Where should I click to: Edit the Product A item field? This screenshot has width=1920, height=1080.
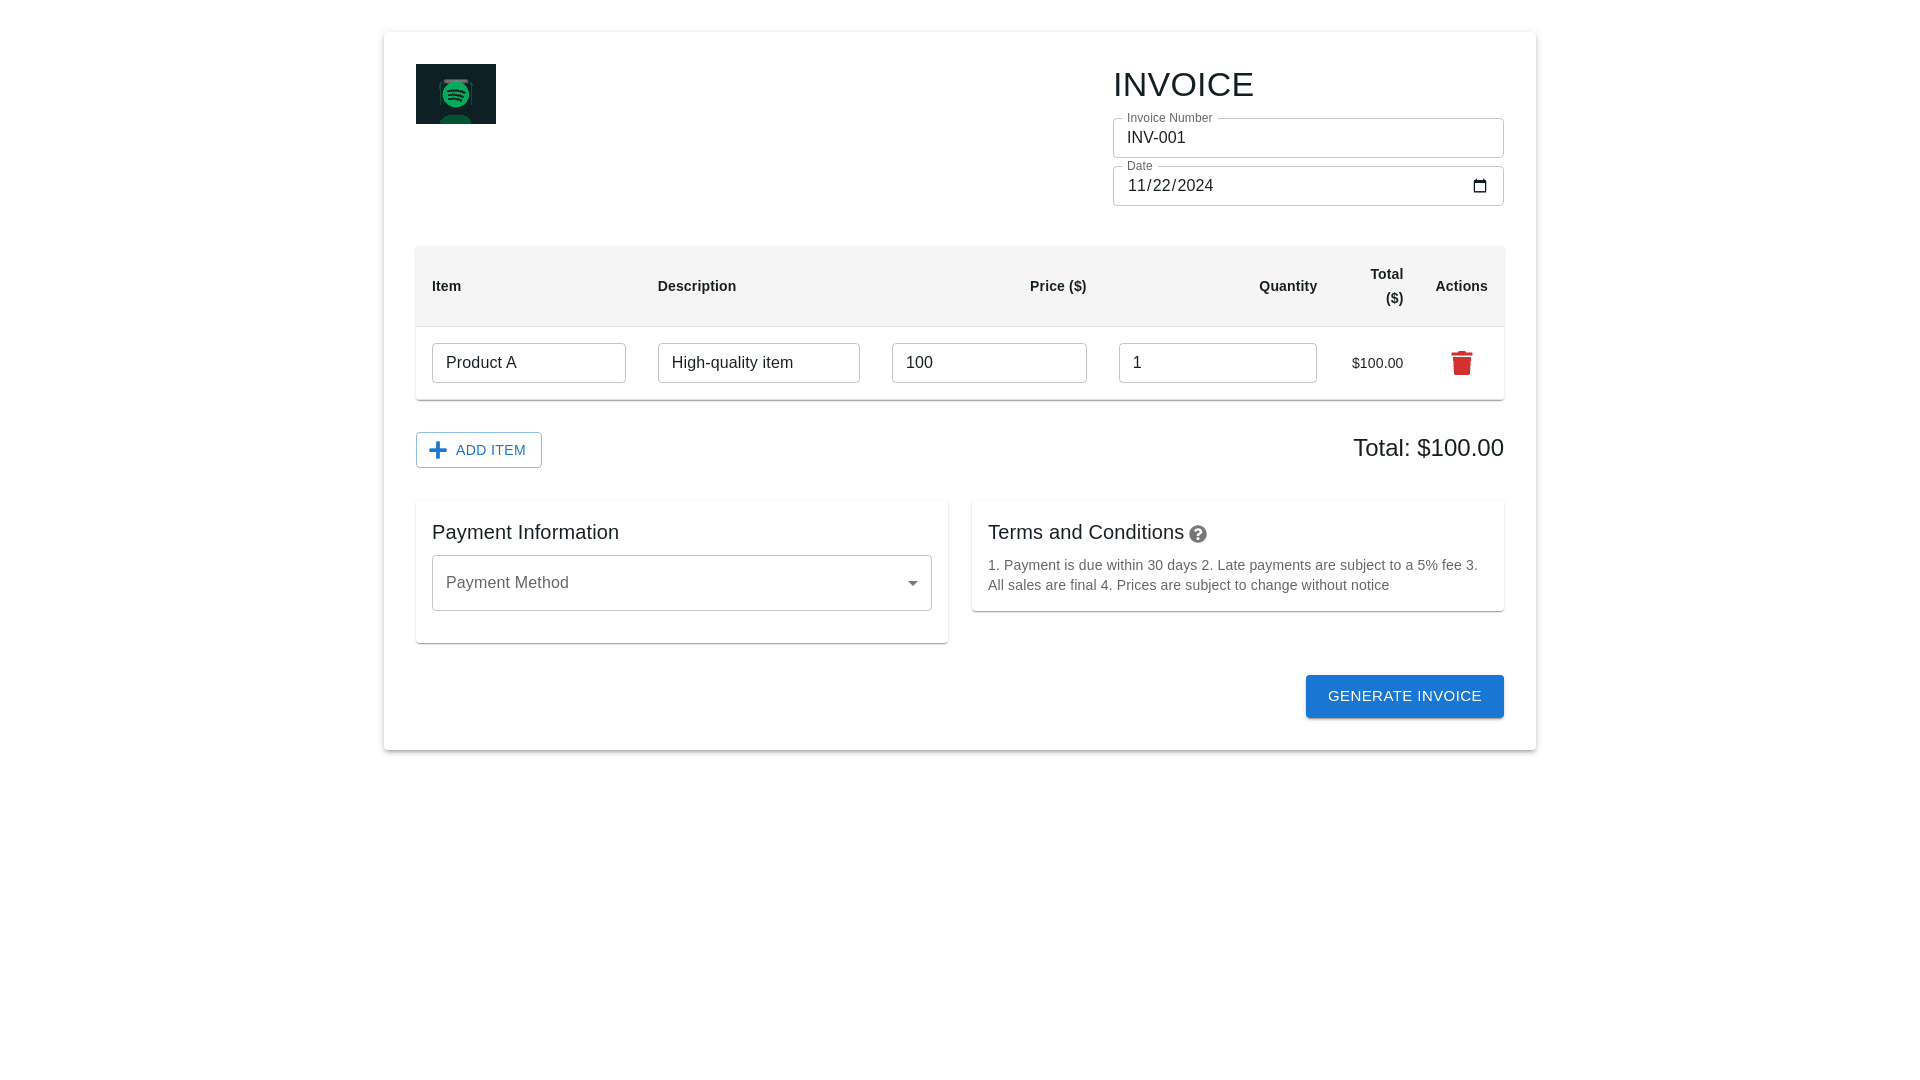point(528,363)
